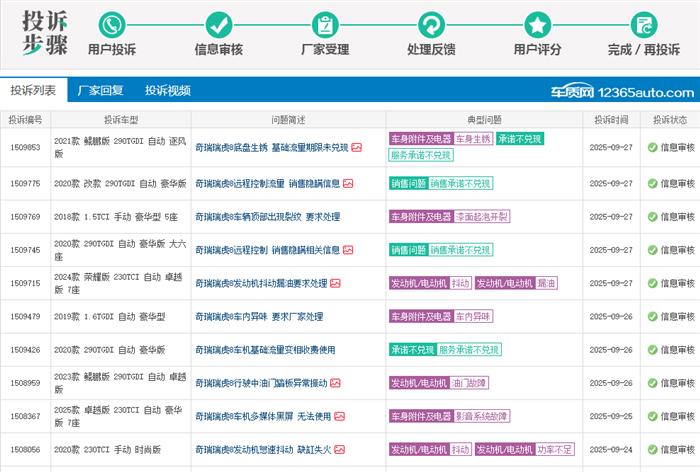Image resolution: width=700 pixels, height=472 pixels.
Task: Open image icon for complaint 1508367
Action: coord(340,416)
